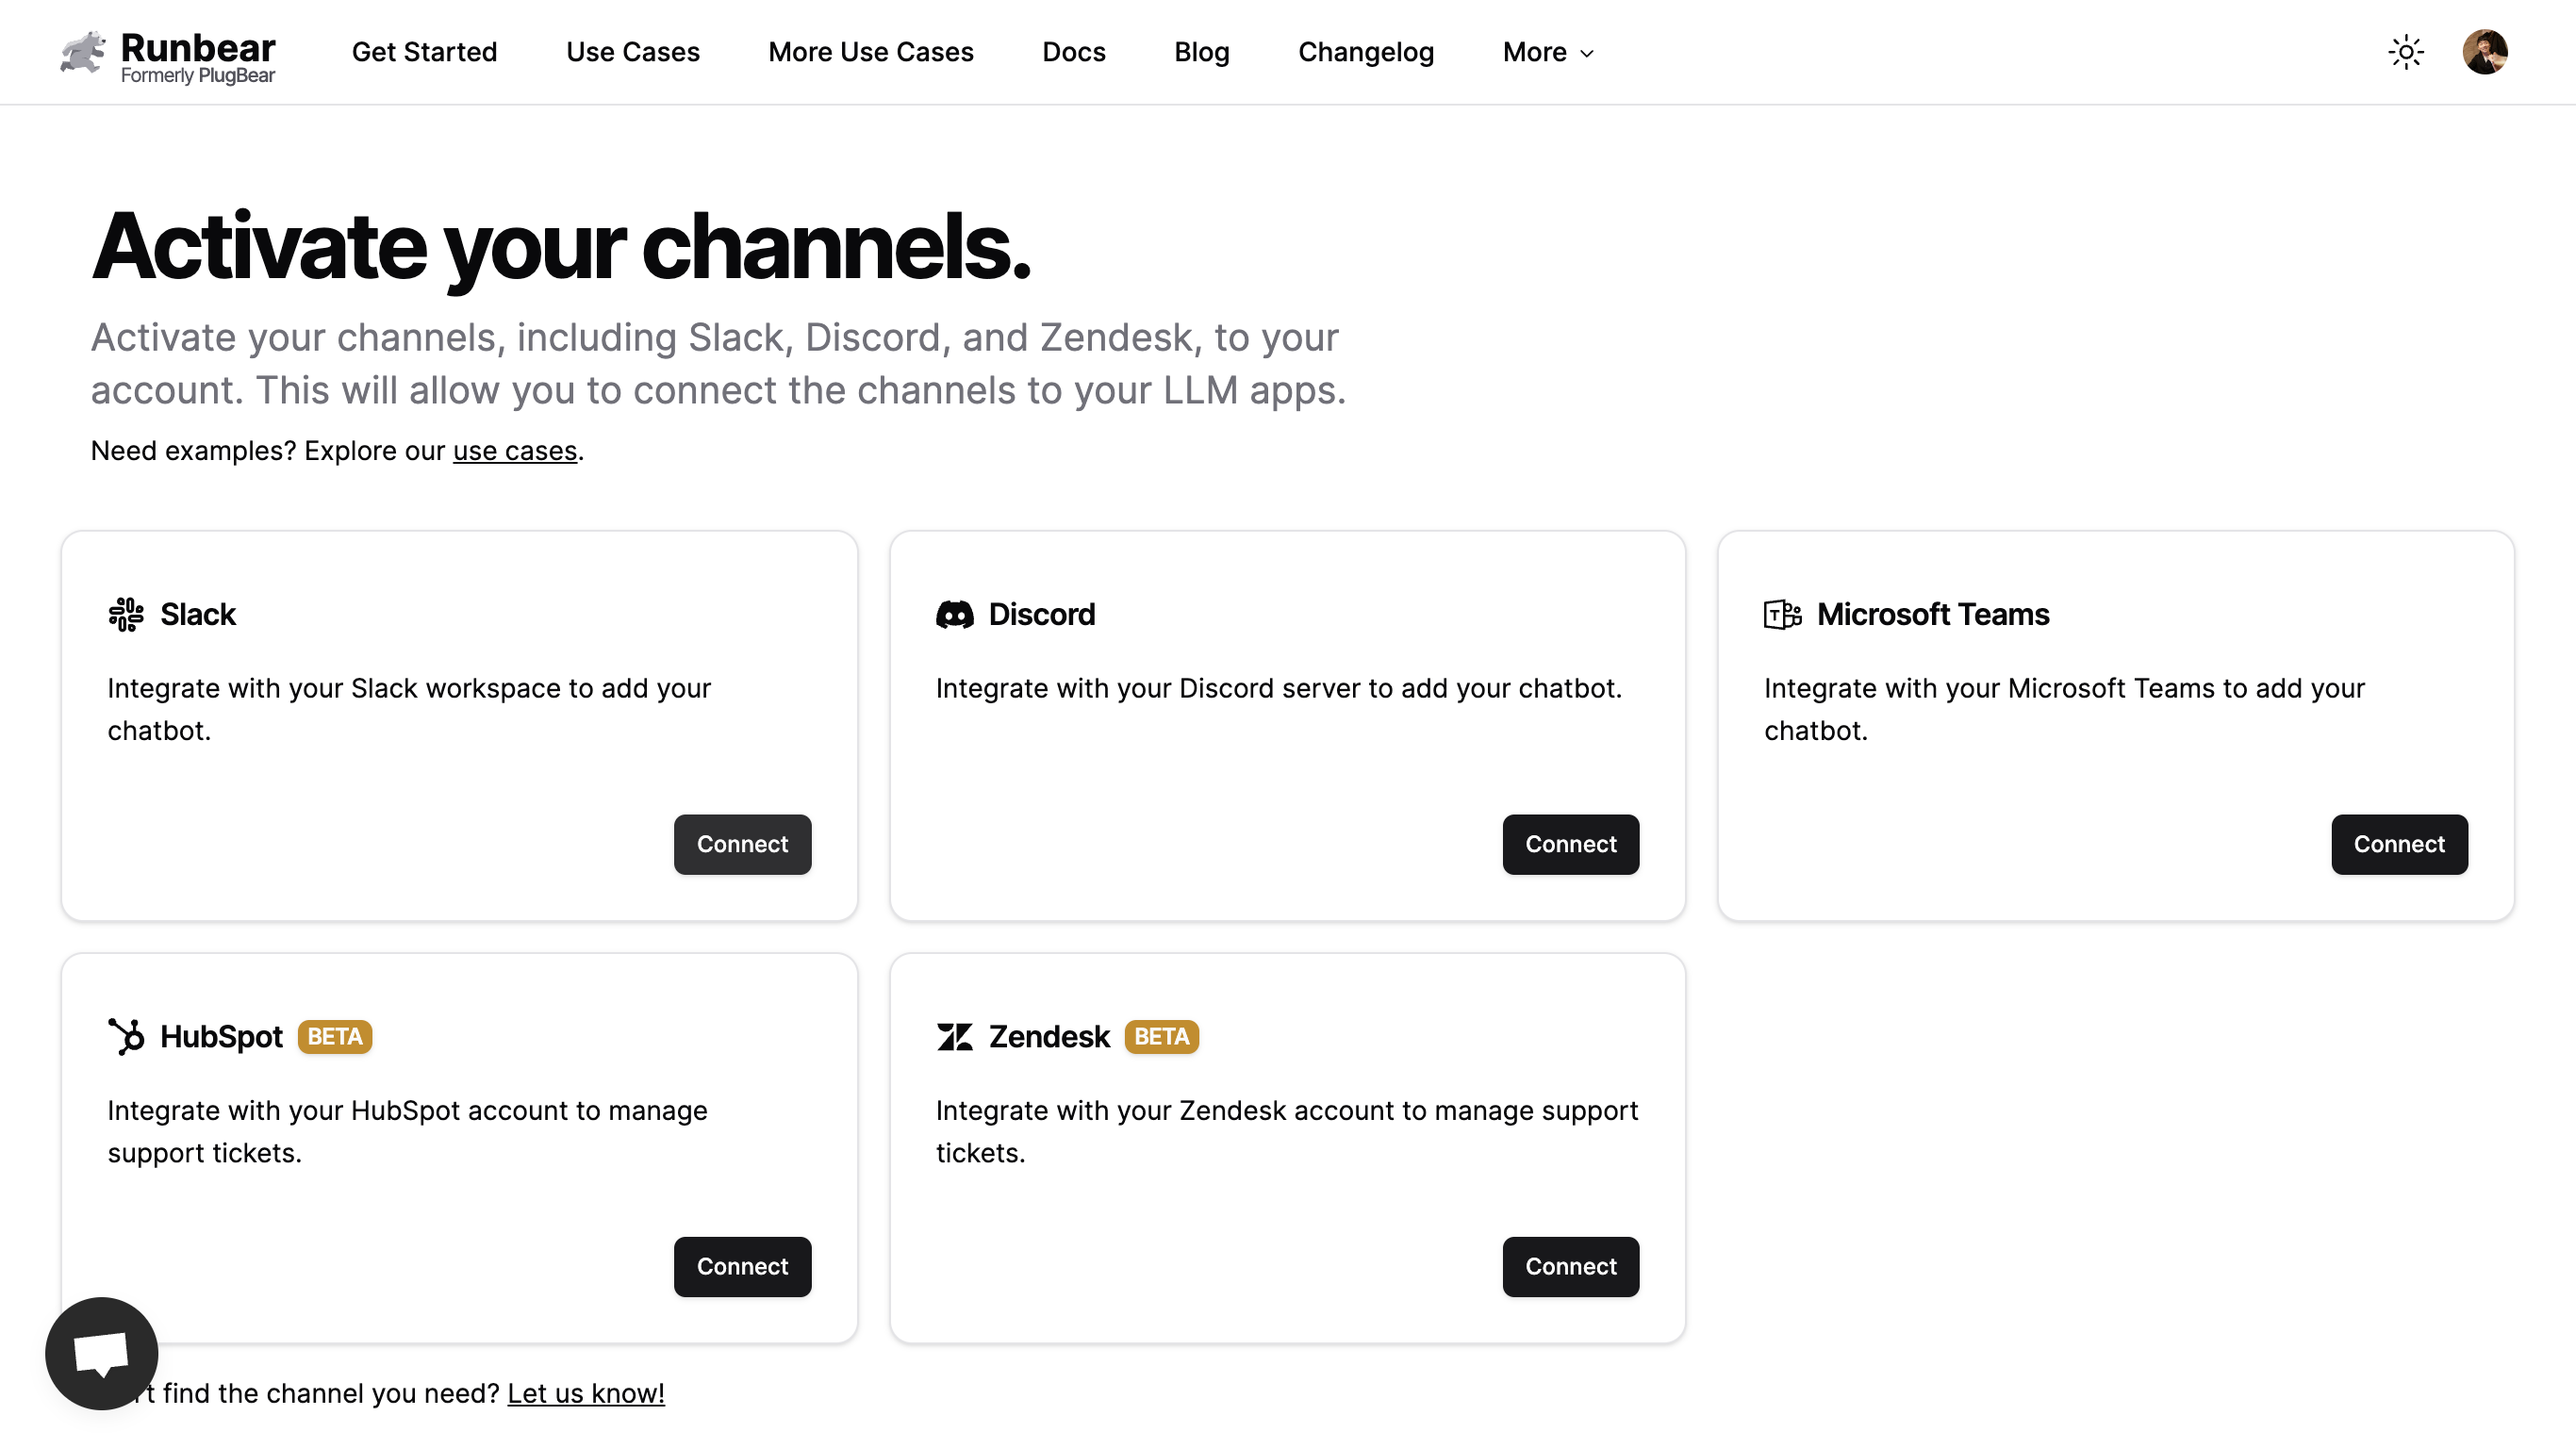Click the Slack logo icon
The width and height of the screenshot is (2576, 1448).
[x=126, y=614]
